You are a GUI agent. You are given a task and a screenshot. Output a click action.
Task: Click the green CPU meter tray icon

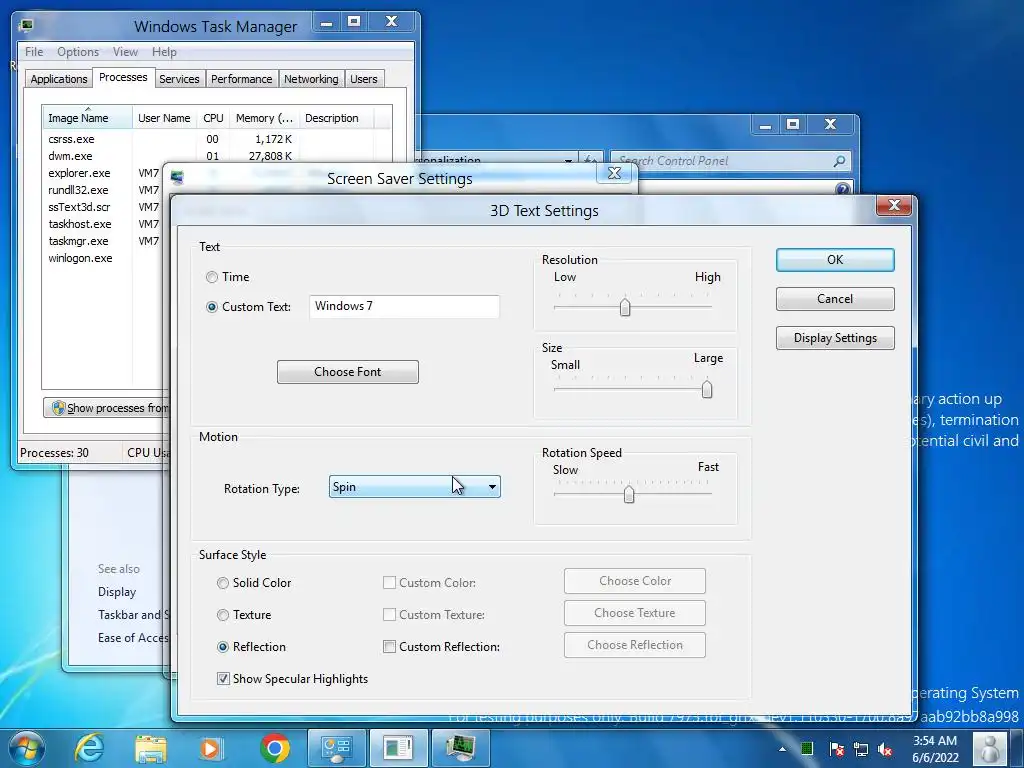[807, 748]
